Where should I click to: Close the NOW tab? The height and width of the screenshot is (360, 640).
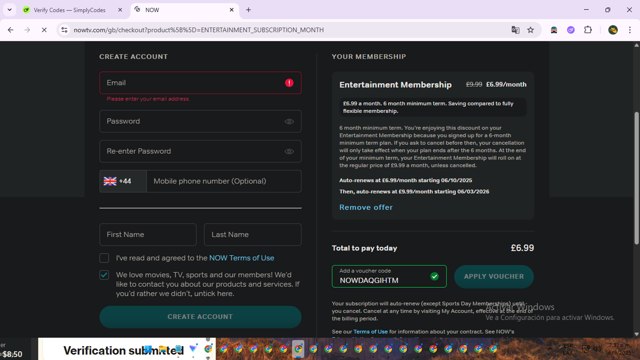[x=231, y=10]
